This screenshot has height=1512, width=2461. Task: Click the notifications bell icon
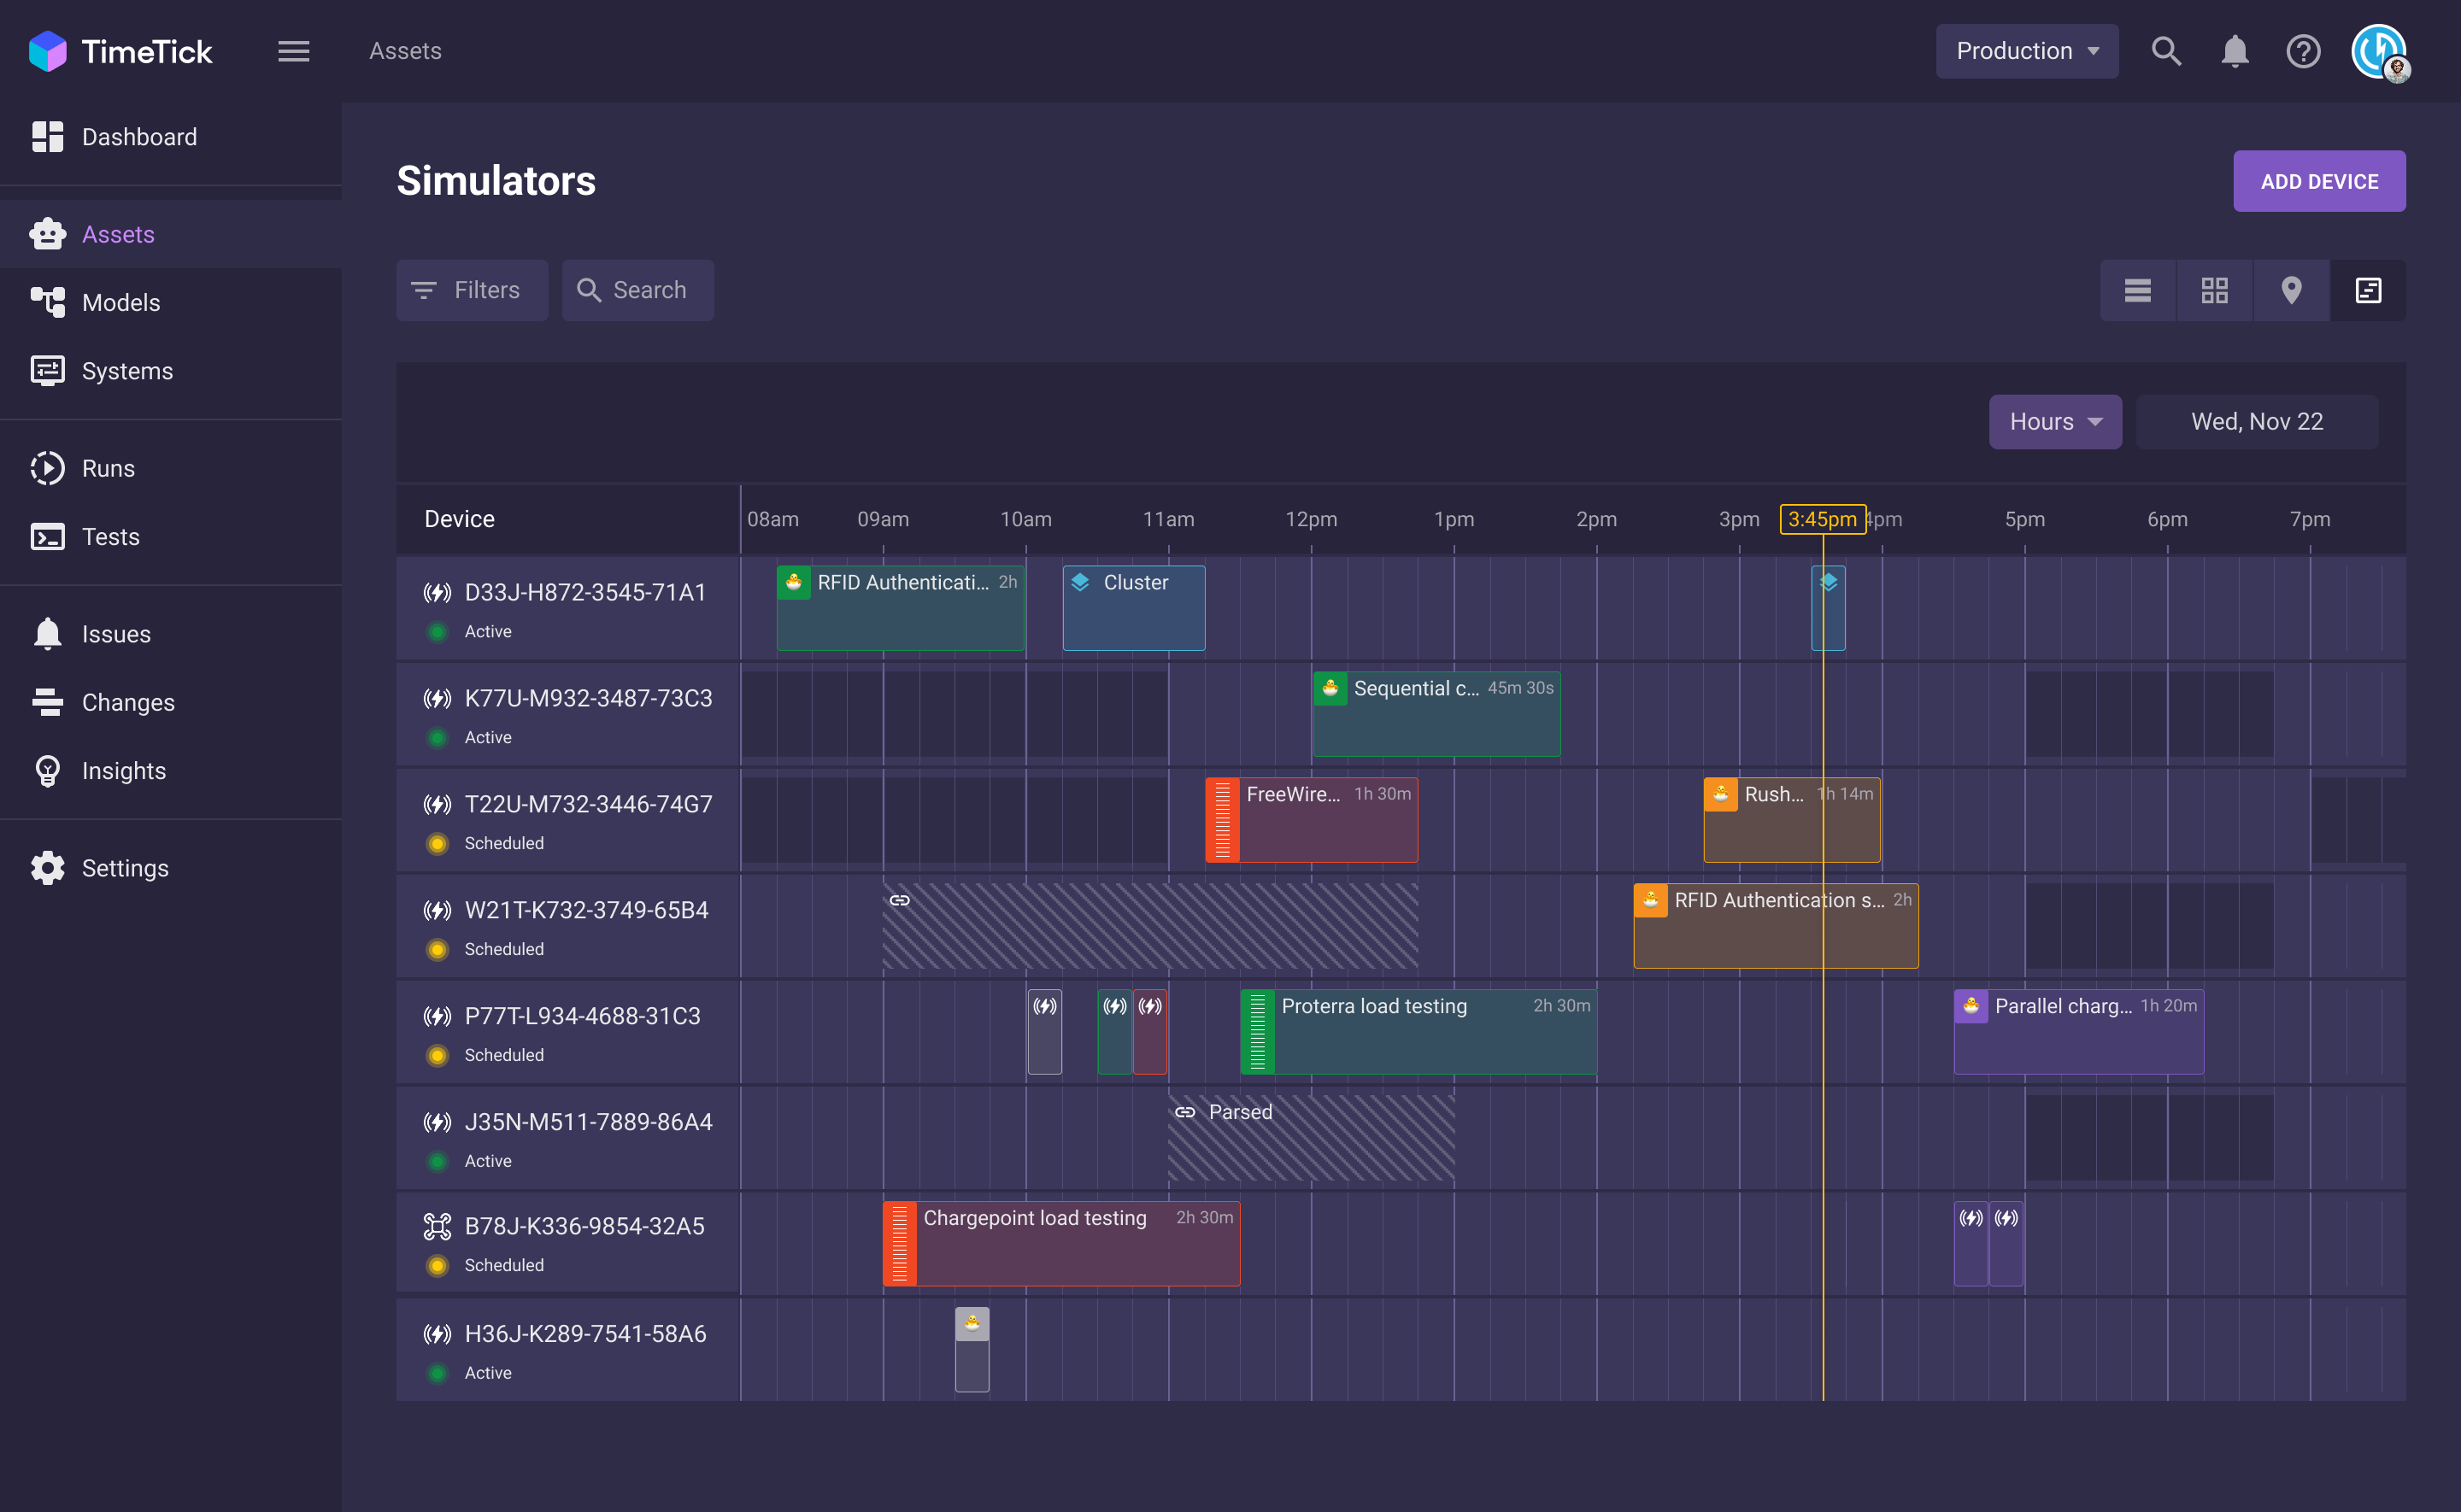pos(2234,51)
